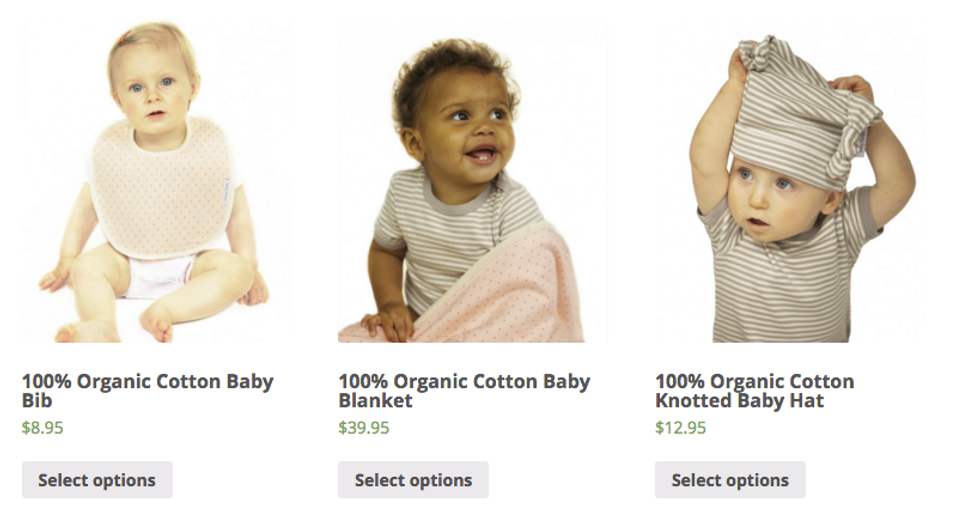Select options for the Baby Bib
The height and width of the screenshot is (530, 980).
(x=97, y=480)
